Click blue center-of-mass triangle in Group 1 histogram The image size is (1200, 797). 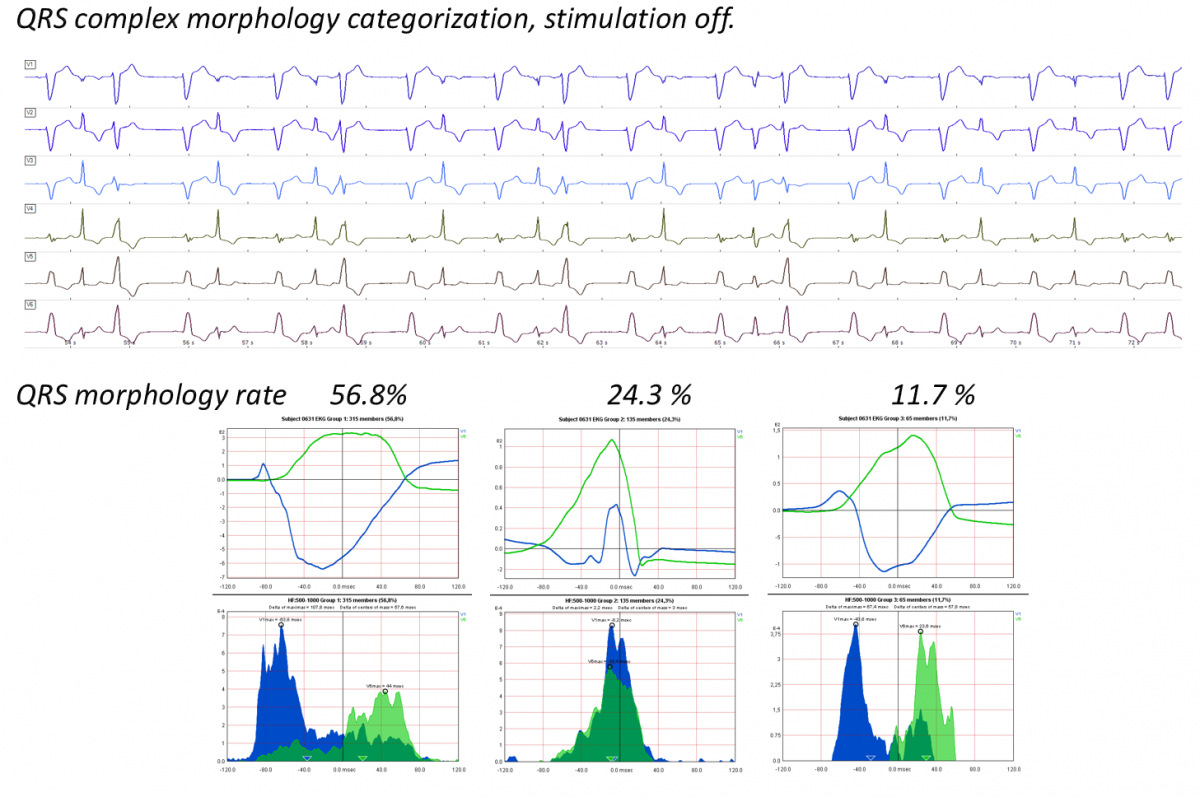pyautogui.click(x=308, y=758)
